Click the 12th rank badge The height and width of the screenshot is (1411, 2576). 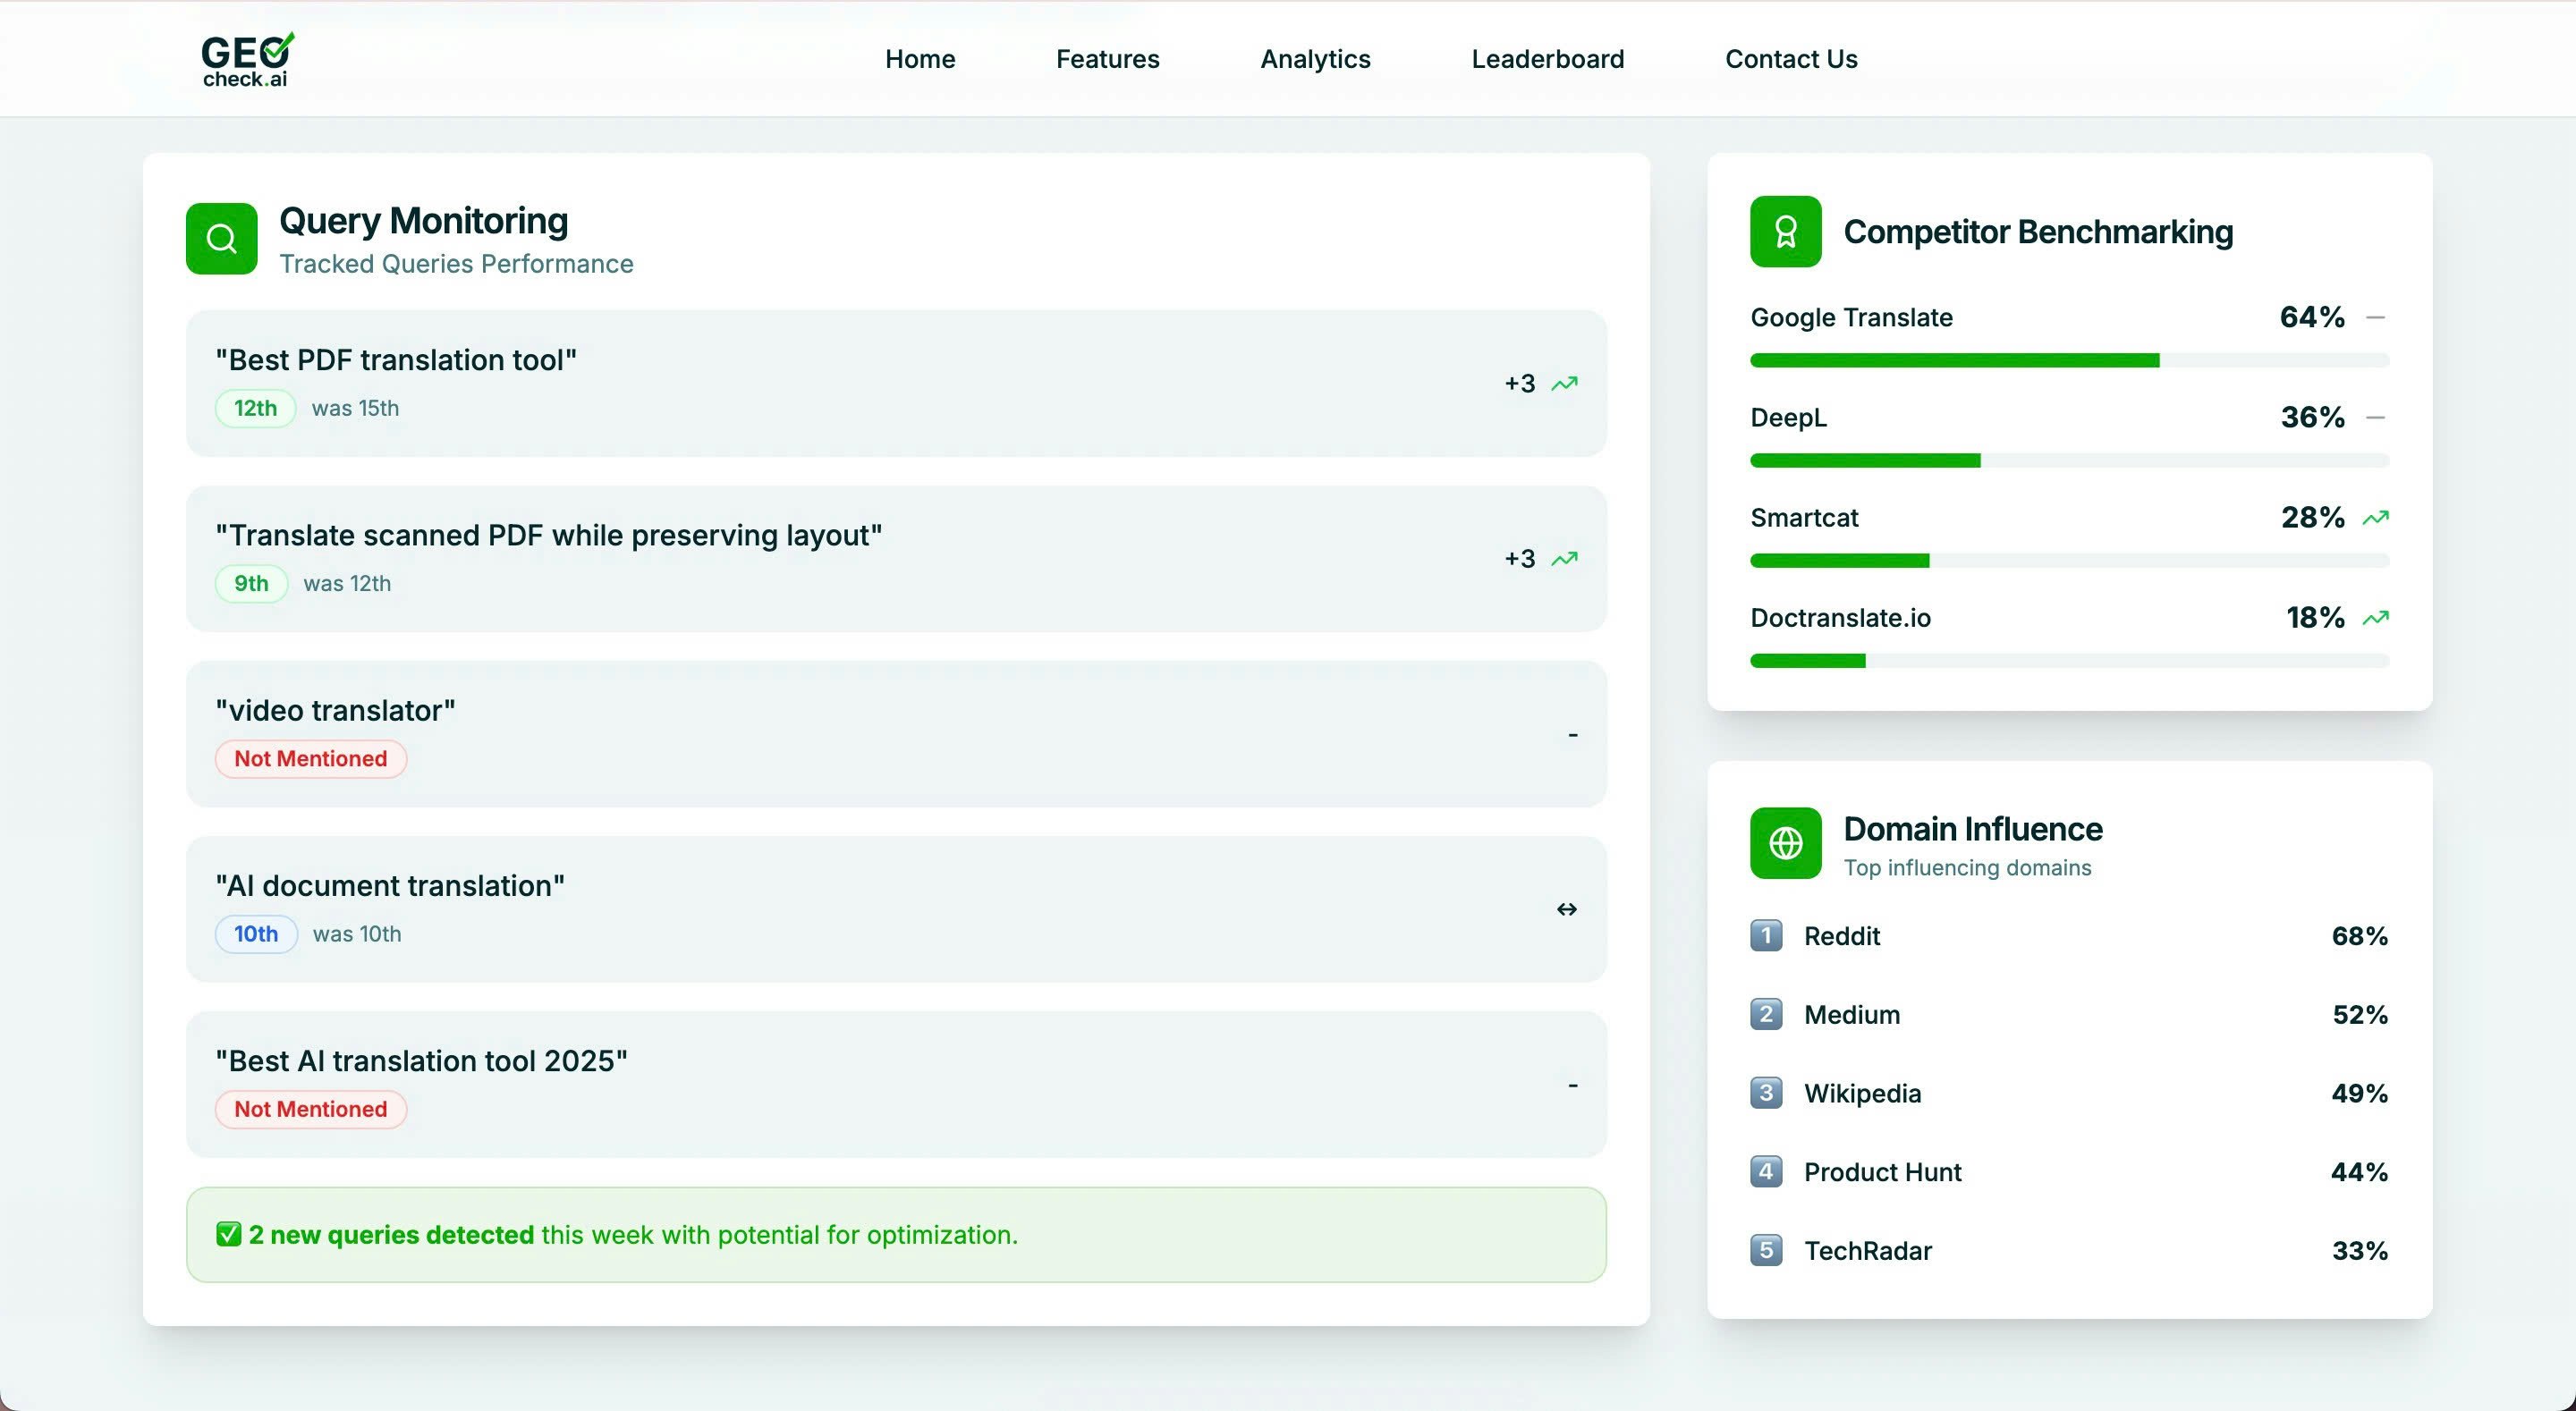click(255, 408)
